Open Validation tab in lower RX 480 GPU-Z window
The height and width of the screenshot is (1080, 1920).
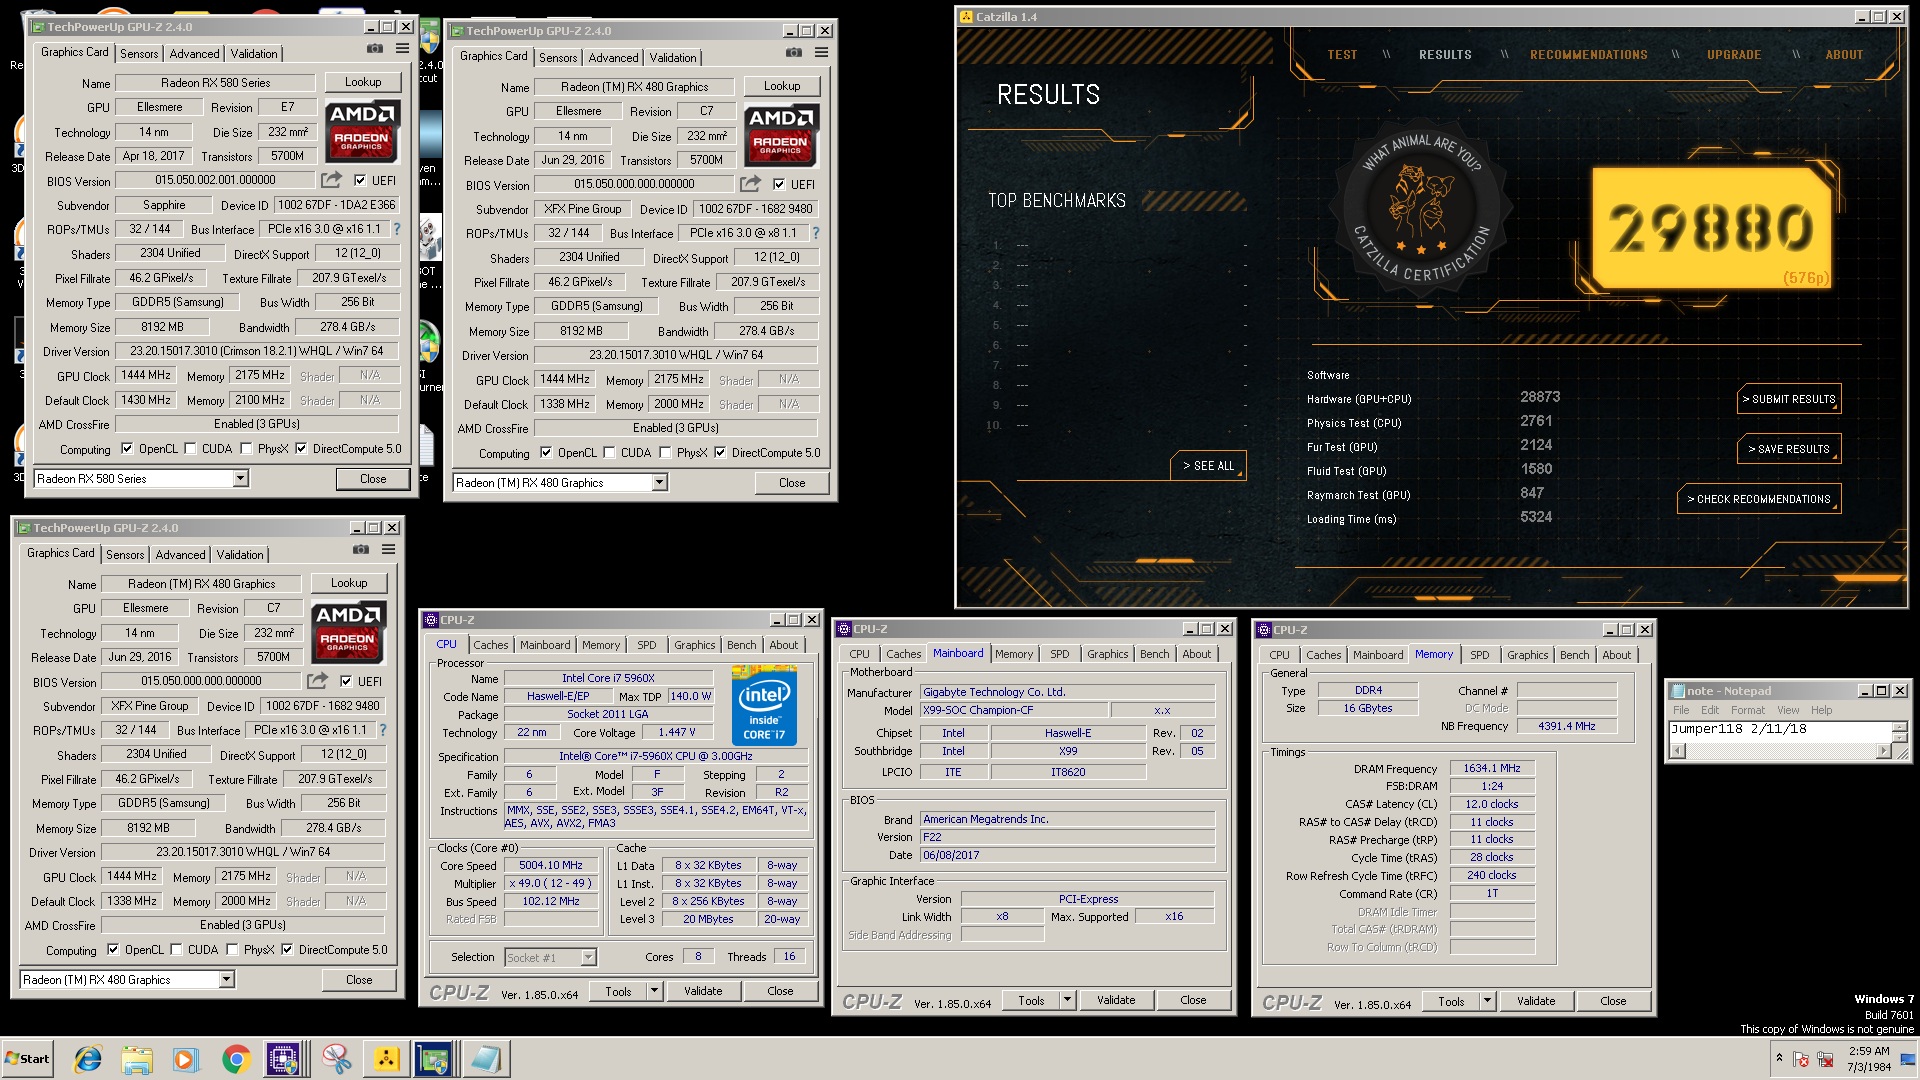pos(240,555)
